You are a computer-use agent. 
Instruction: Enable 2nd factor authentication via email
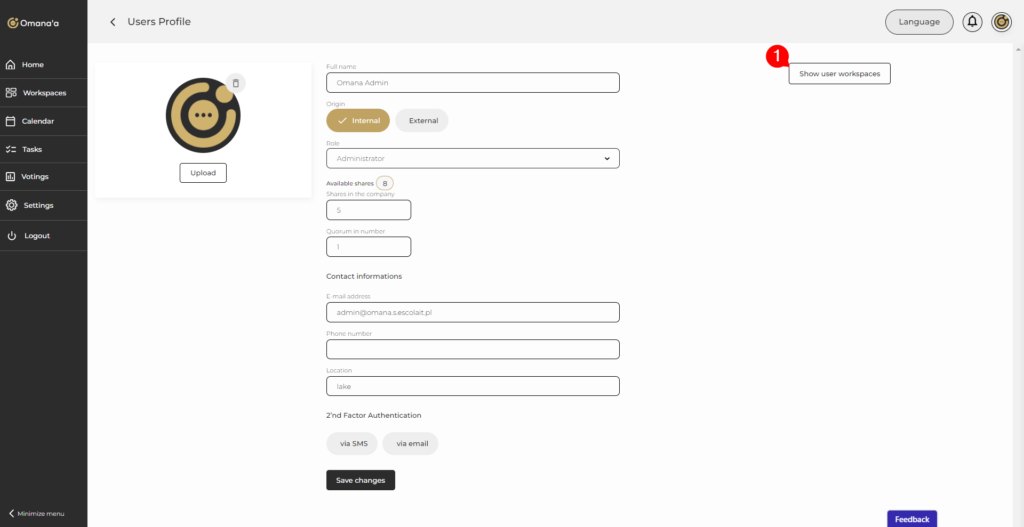410,444
